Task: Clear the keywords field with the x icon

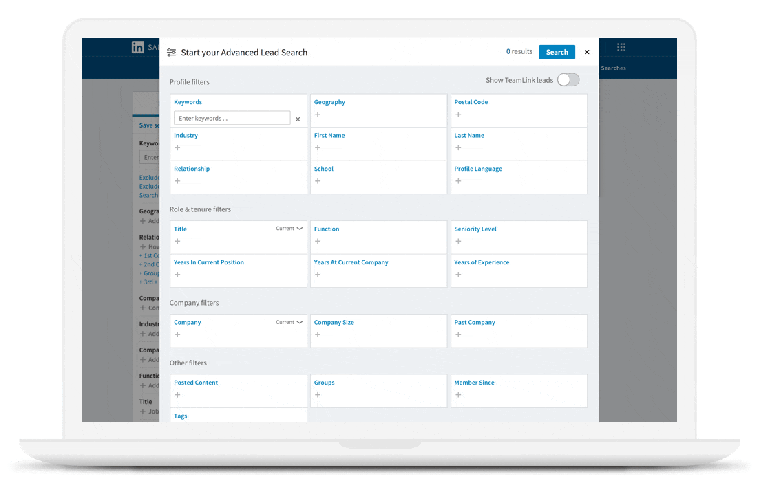Action: [298, 119]
